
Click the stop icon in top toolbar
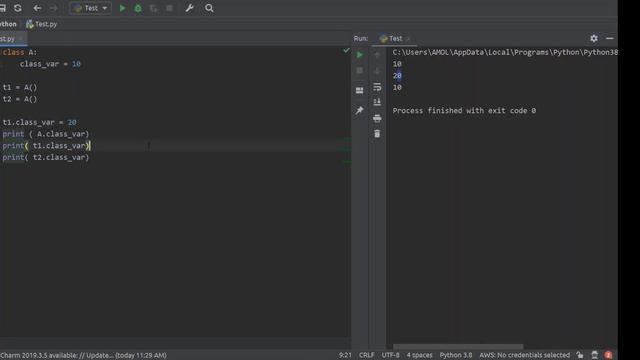(169, 8)
